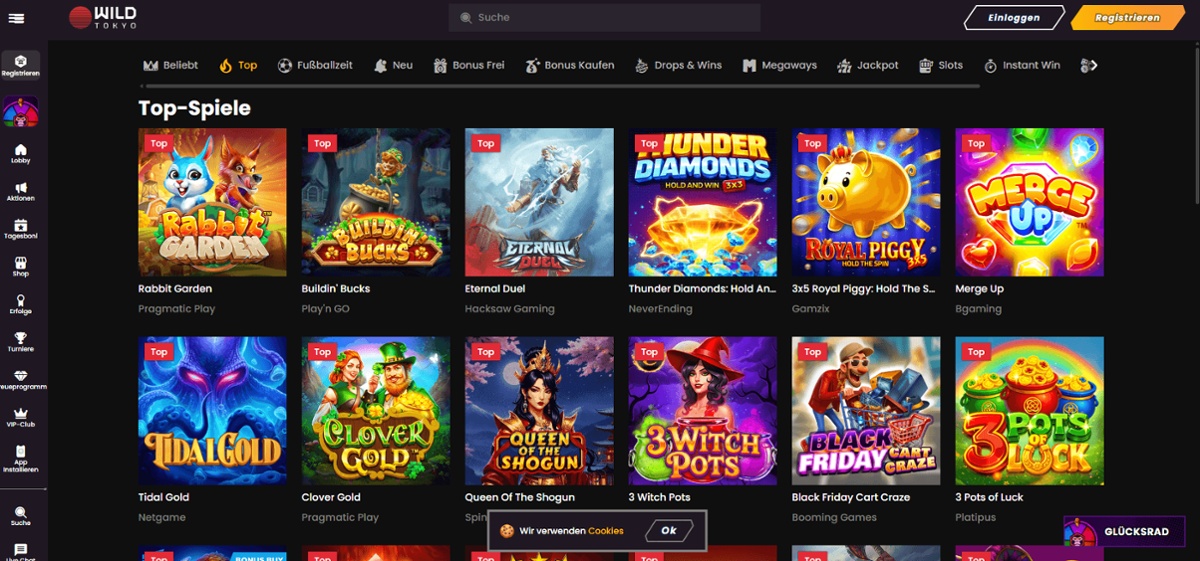
Task: Click the slot machine icon beside Slots
Action: [926, 66]
